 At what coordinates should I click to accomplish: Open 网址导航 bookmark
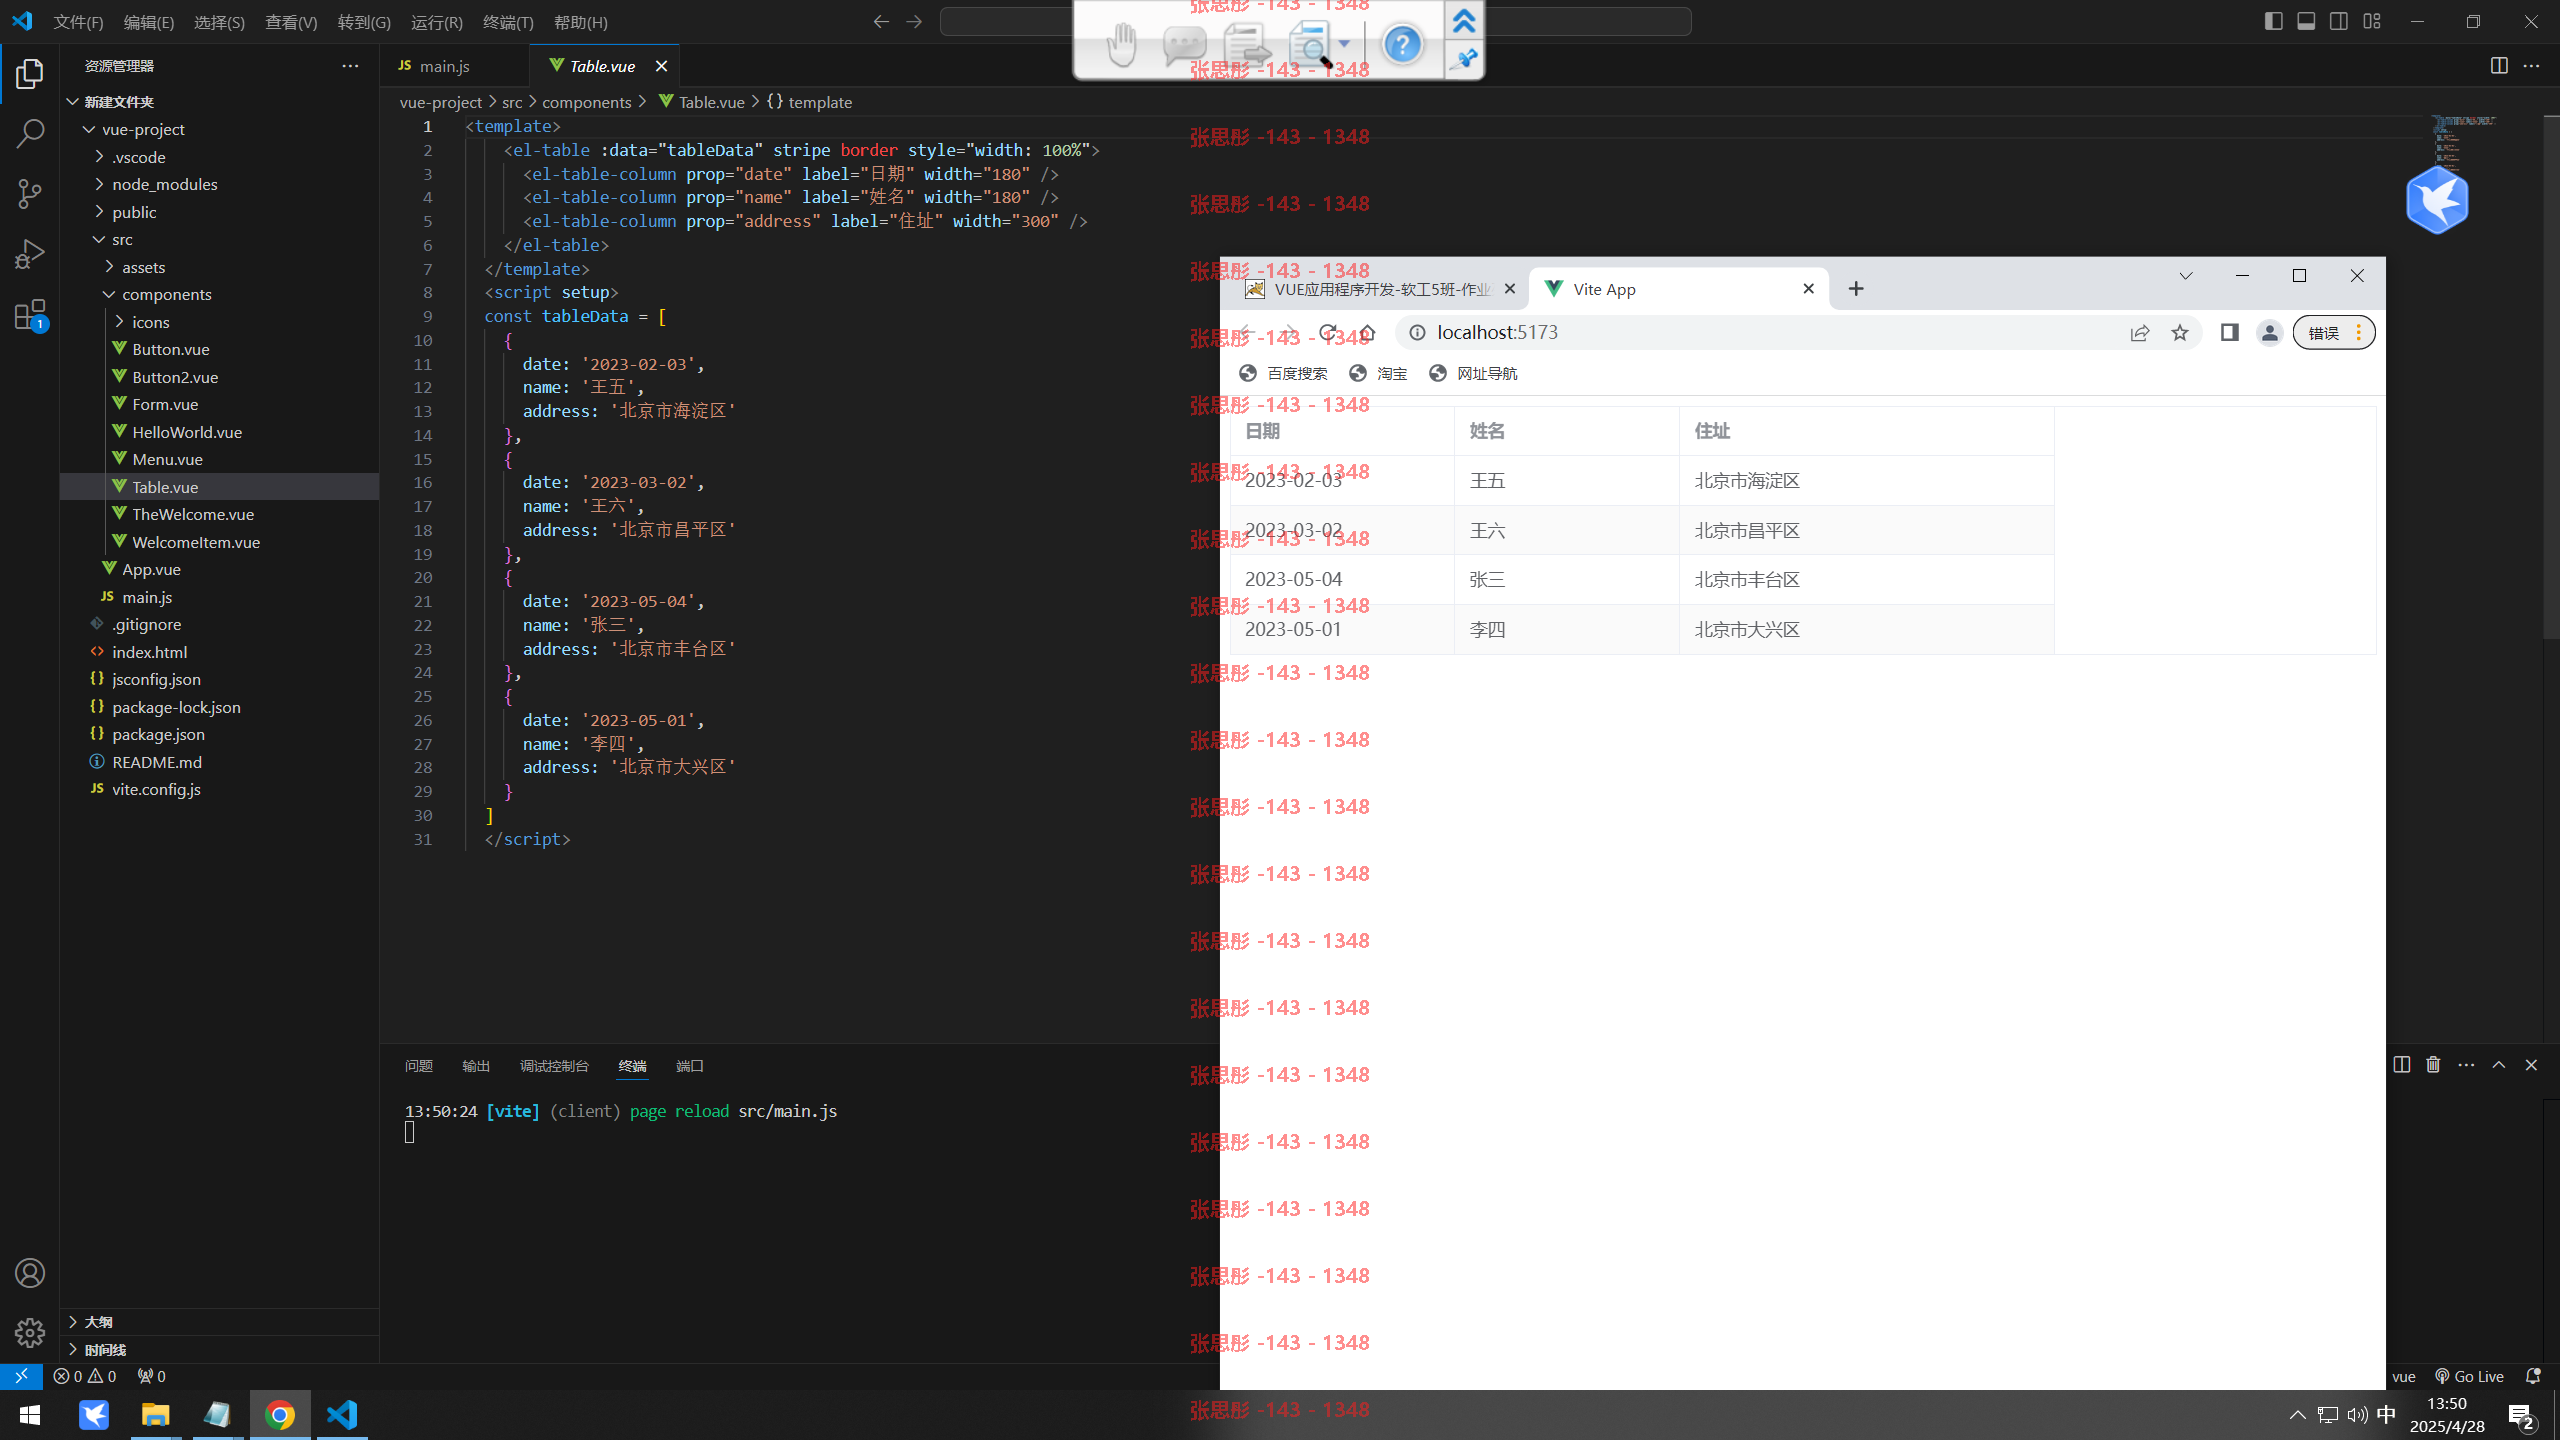[1473, 373]
